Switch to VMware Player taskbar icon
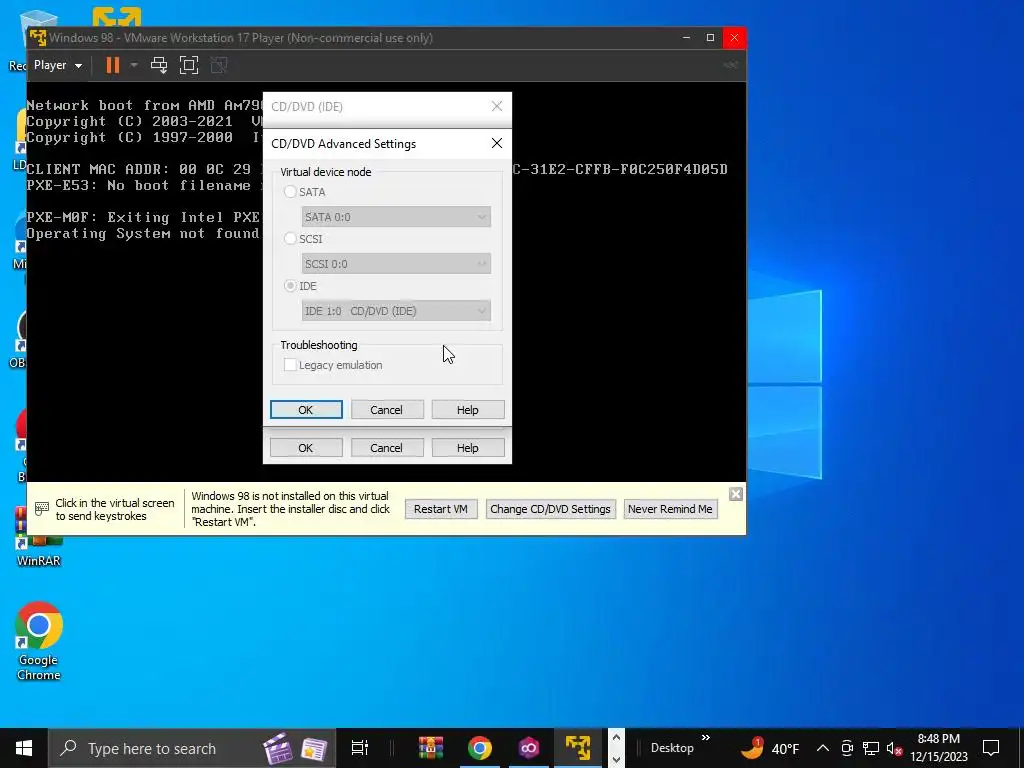 (x=578, y=748)
